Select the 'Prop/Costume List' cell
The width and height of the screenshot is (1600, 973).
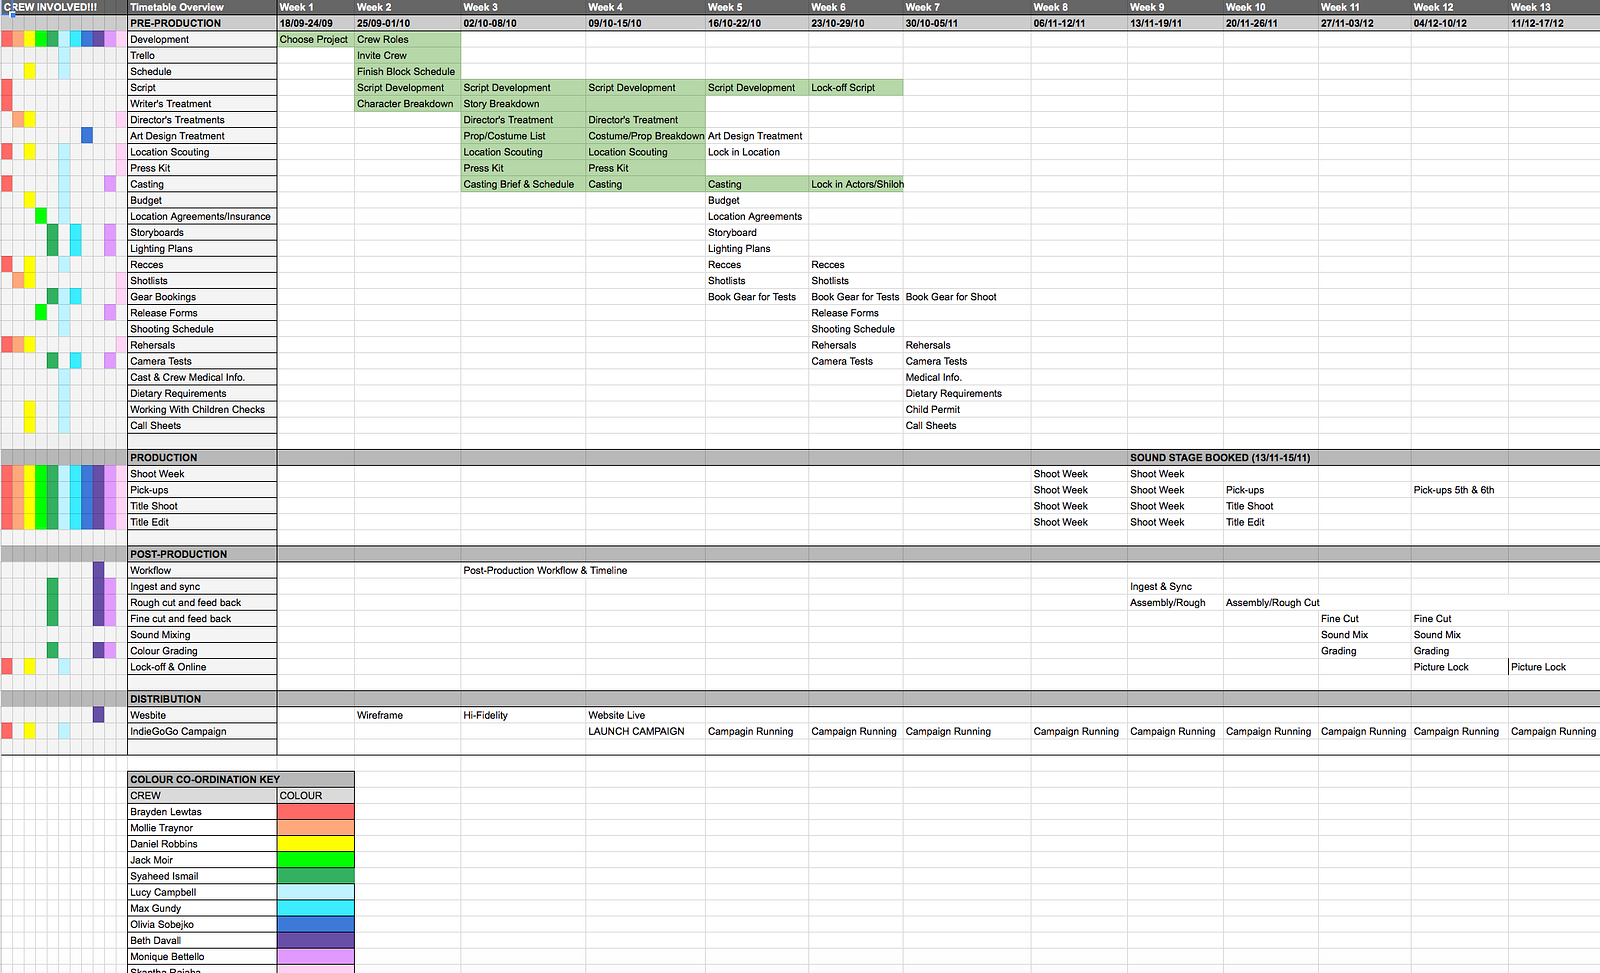pos(523,136)
